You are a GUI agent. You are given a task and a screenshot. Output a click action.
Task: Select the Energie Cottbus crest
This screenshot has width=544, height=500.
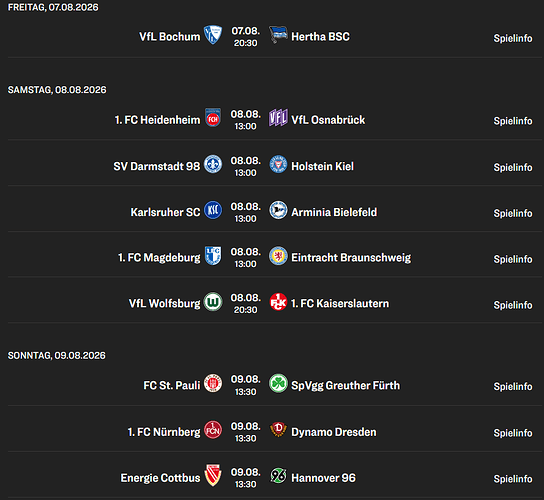213,475
